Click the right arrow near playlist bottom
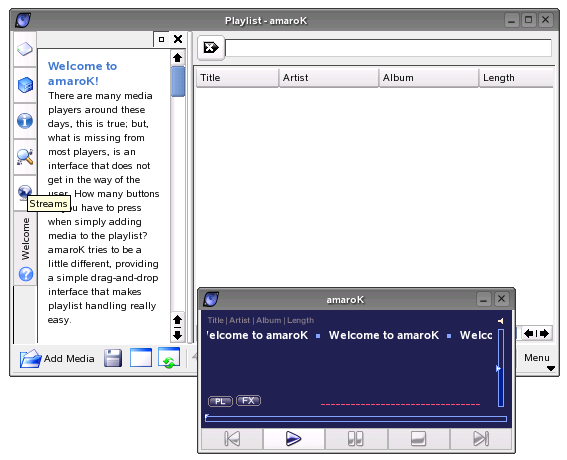The image size is (567, 460). pyautogui.click(x=545, y=333)
